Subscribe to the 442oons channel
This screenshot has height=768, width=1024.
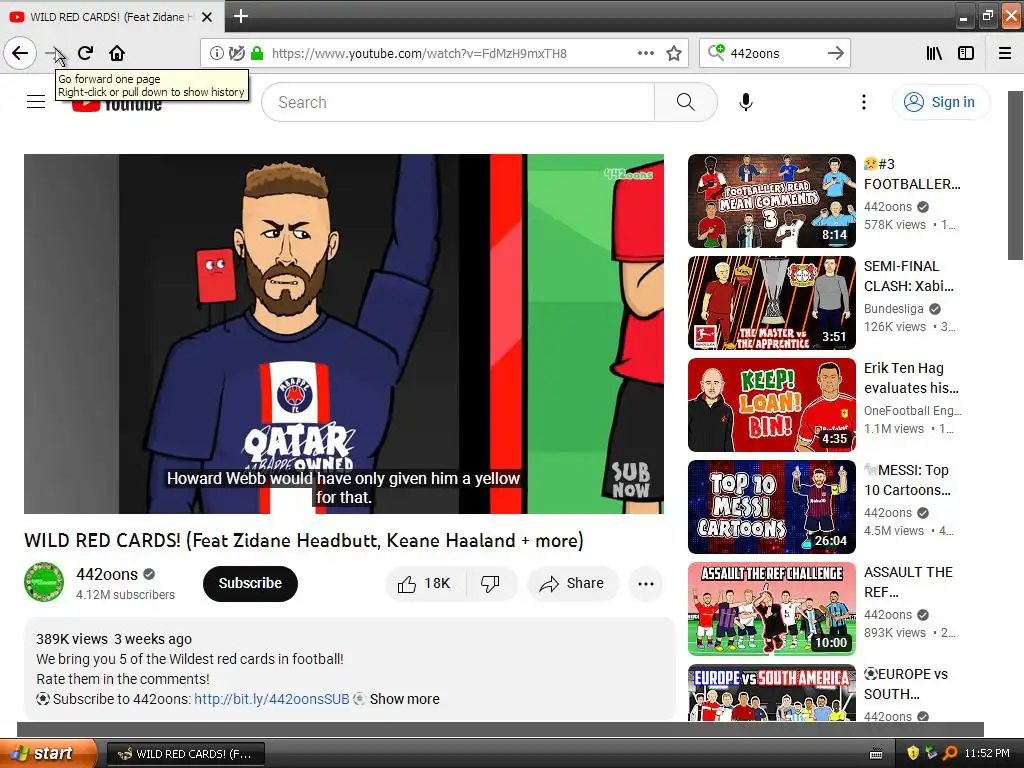pyautogui.click(x=250, y=583)
